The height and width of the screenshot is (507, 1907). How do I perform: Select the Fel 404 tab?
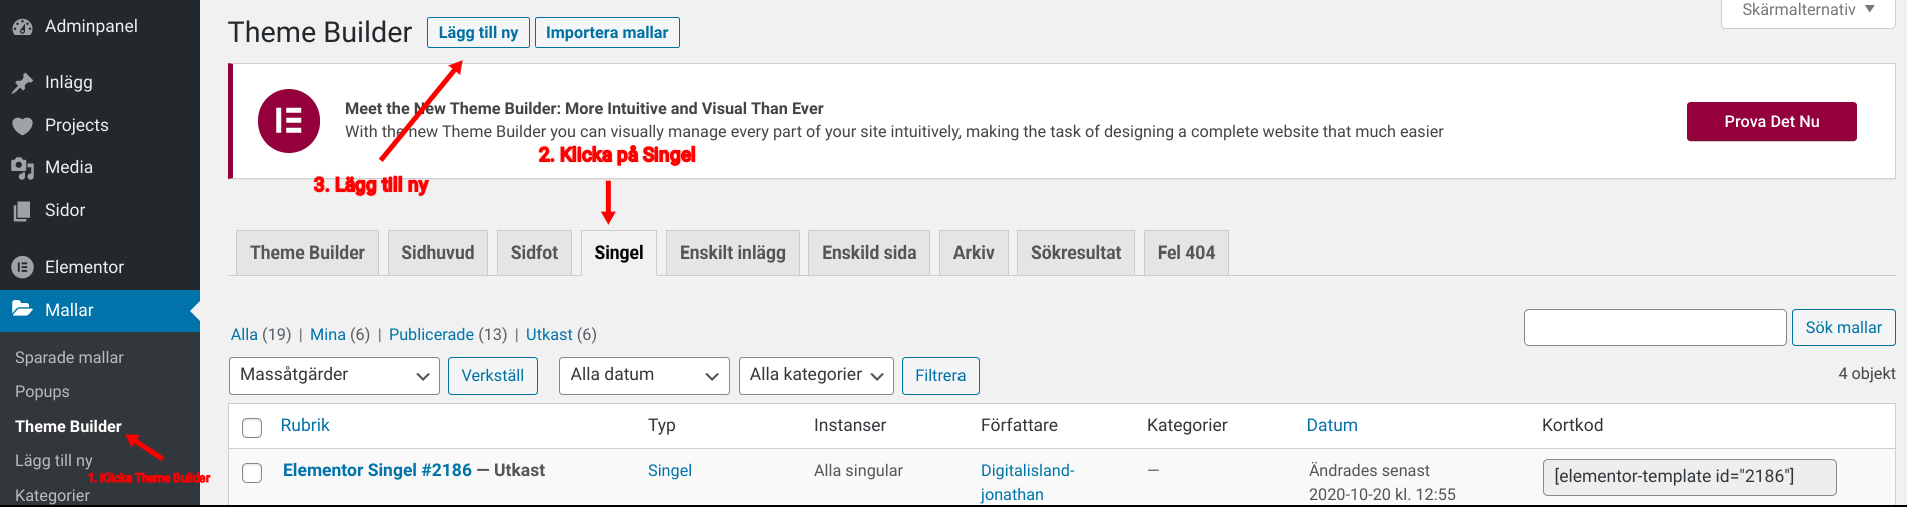[1186, 253]
